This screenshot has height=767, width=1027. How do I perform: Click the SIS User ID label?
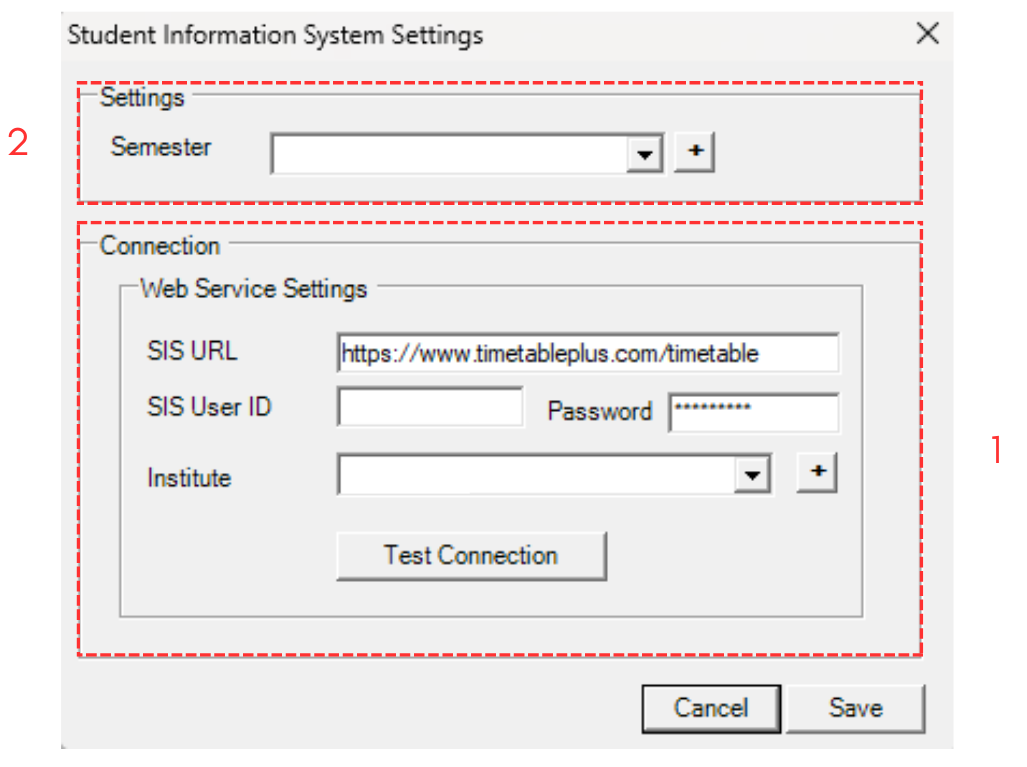(x=209, y=407)
